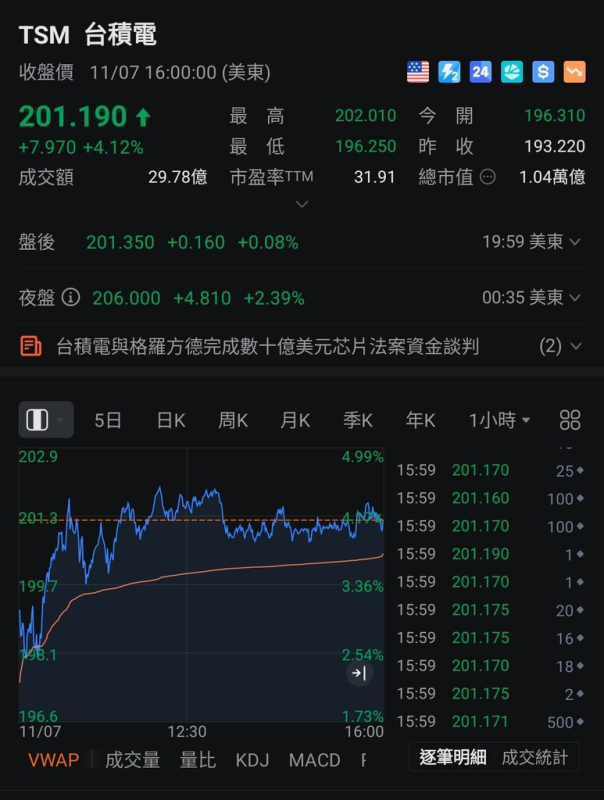604x800 pixels.
Task: Tap the blue dollar sign icon
Action: pyautogui.click(x=543, y=72)
